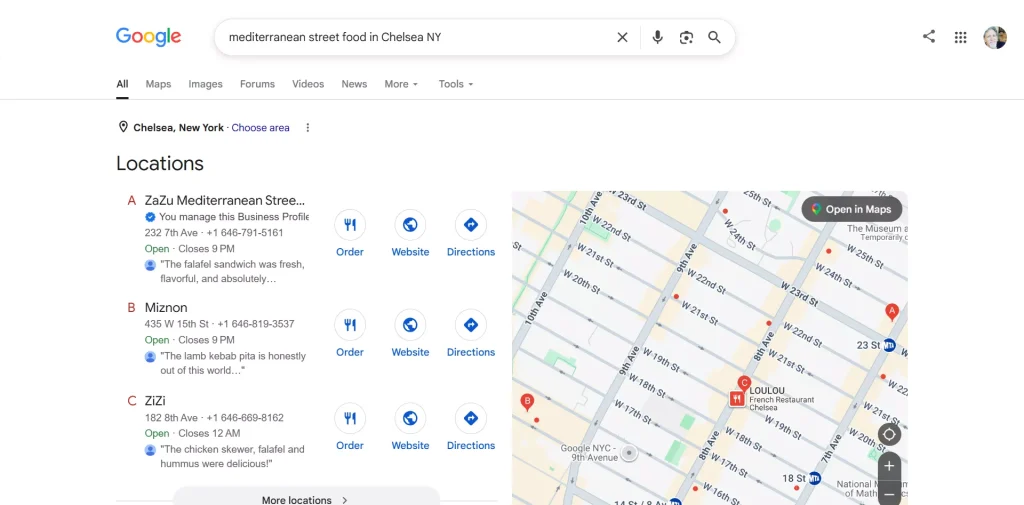Zoom in the map with the plus button
Screen dimensions: 1024x505
[x=889, y=466]
